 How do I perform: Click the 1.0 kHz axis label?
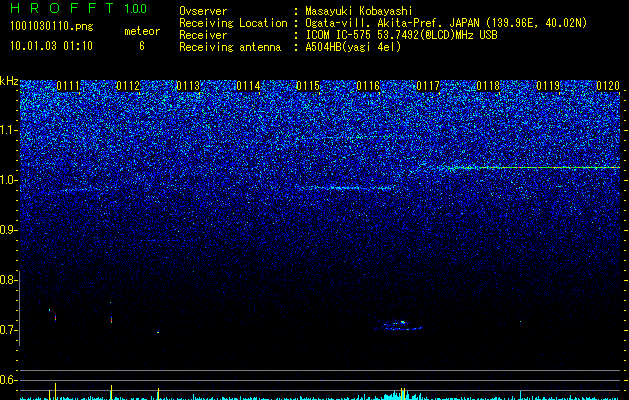coord(8,180)
